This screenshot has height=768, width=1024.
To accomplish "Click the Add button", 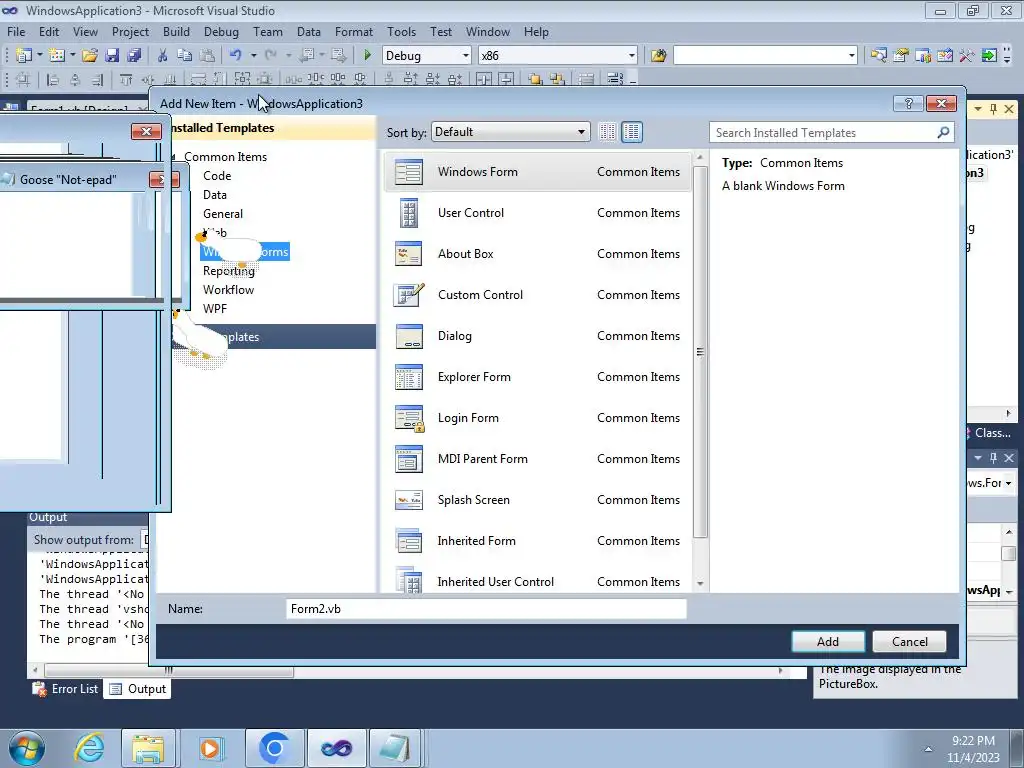I will 827,642.
